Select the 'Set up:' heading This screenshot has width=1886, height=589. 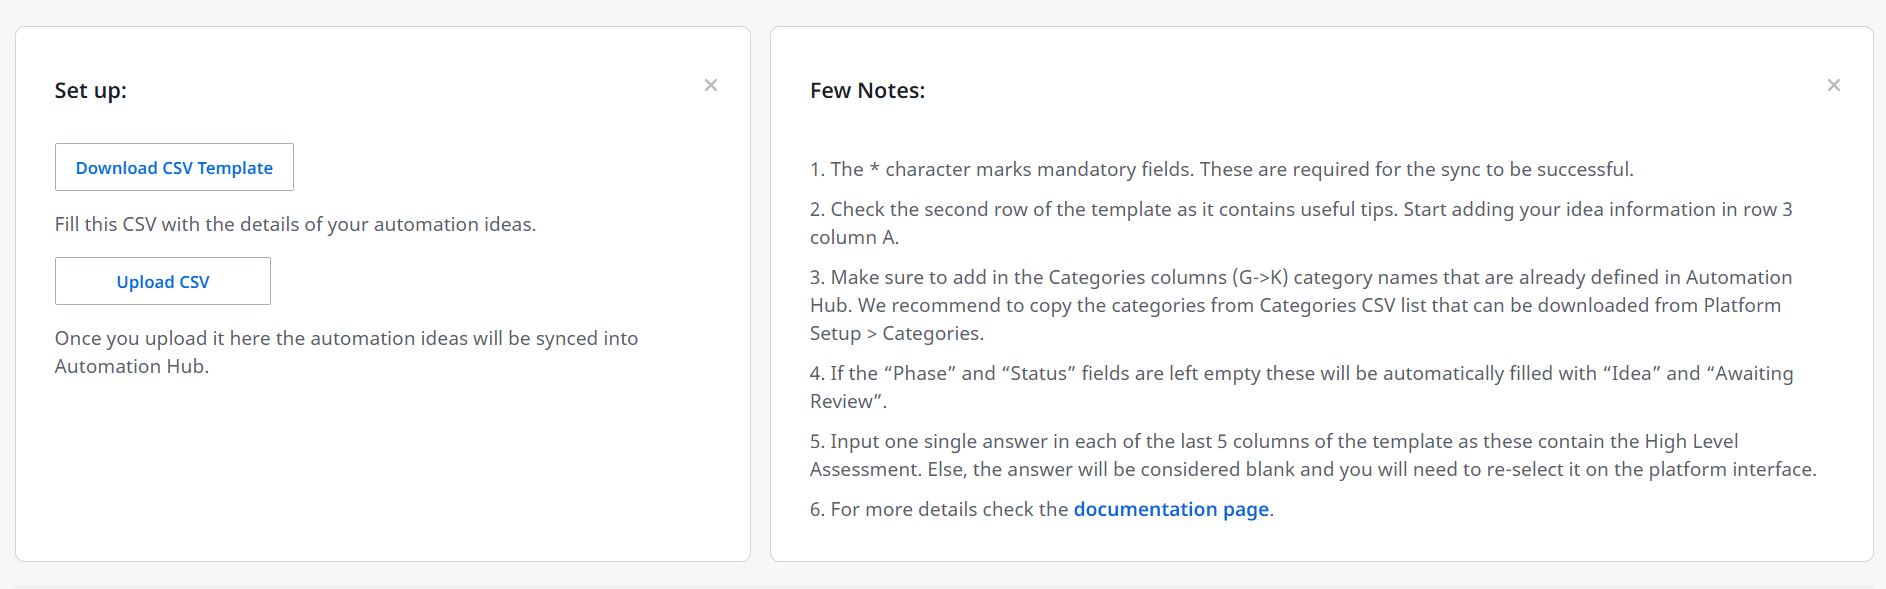point(91,90)
